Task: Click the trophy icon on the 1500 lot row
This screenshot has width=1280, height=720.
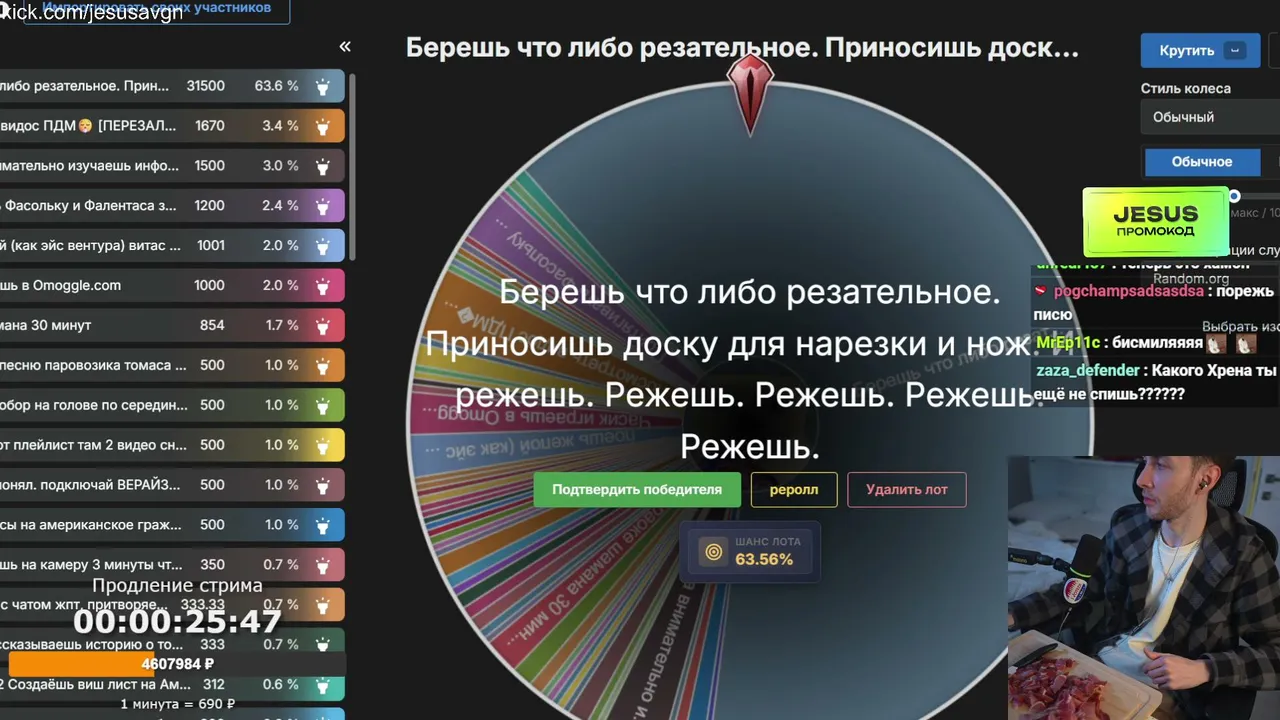Action: [323, 166]
